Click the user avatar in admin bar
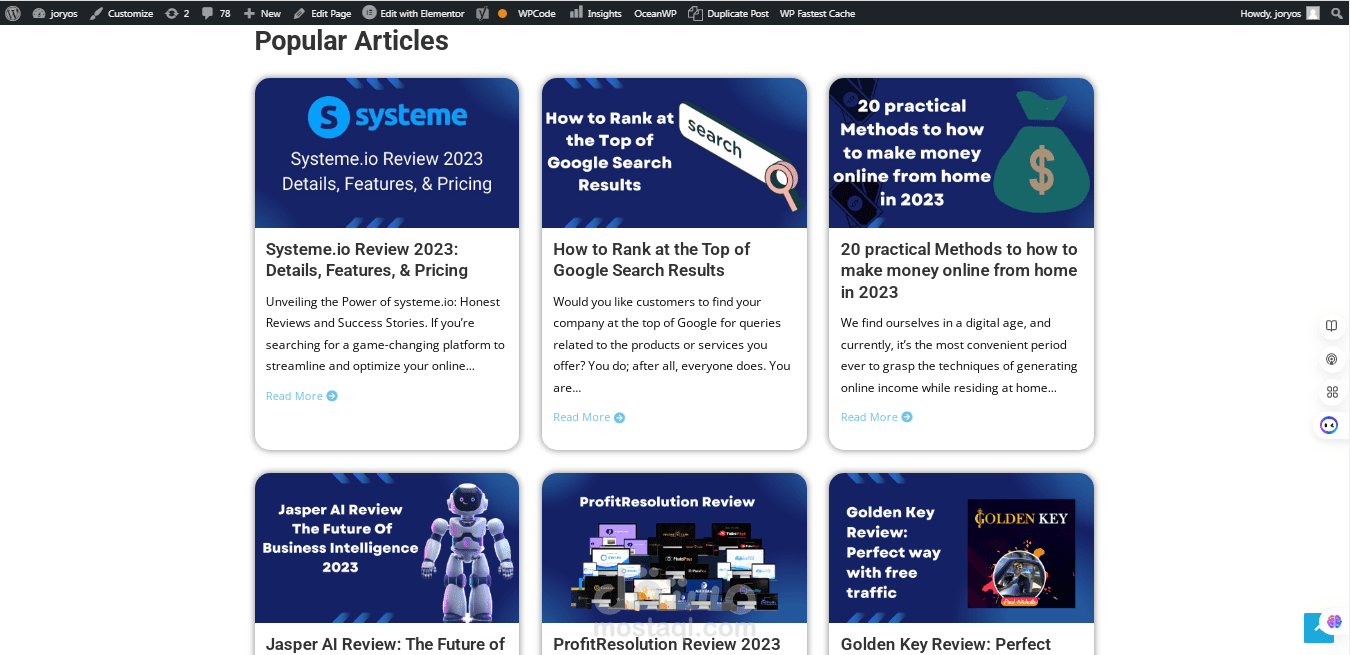 1313,13
